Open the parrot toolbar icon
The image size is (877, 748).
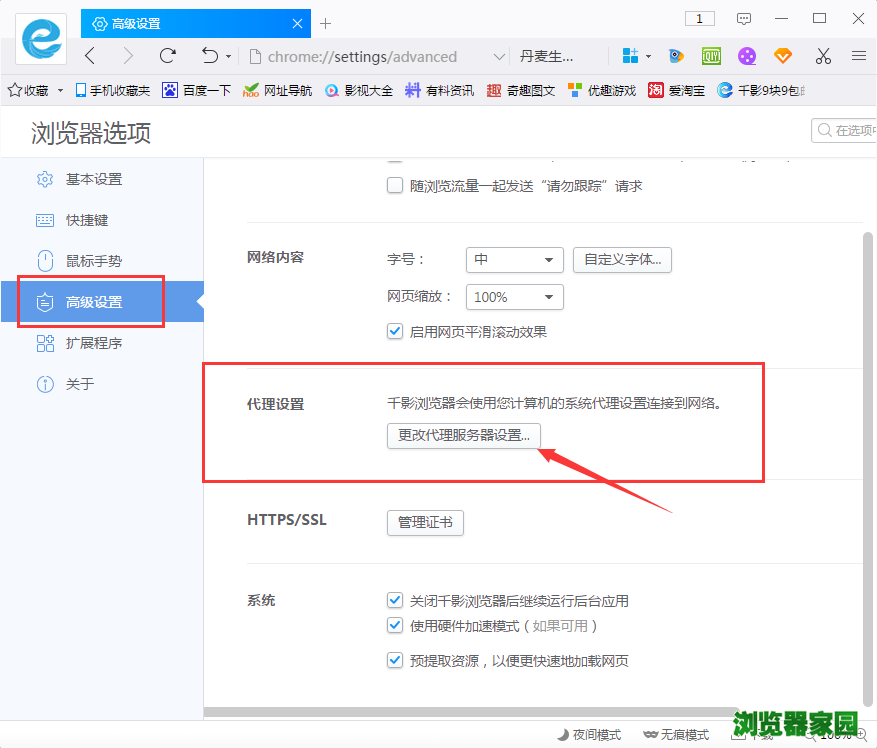pyautogui.click(x=676, y=57)
